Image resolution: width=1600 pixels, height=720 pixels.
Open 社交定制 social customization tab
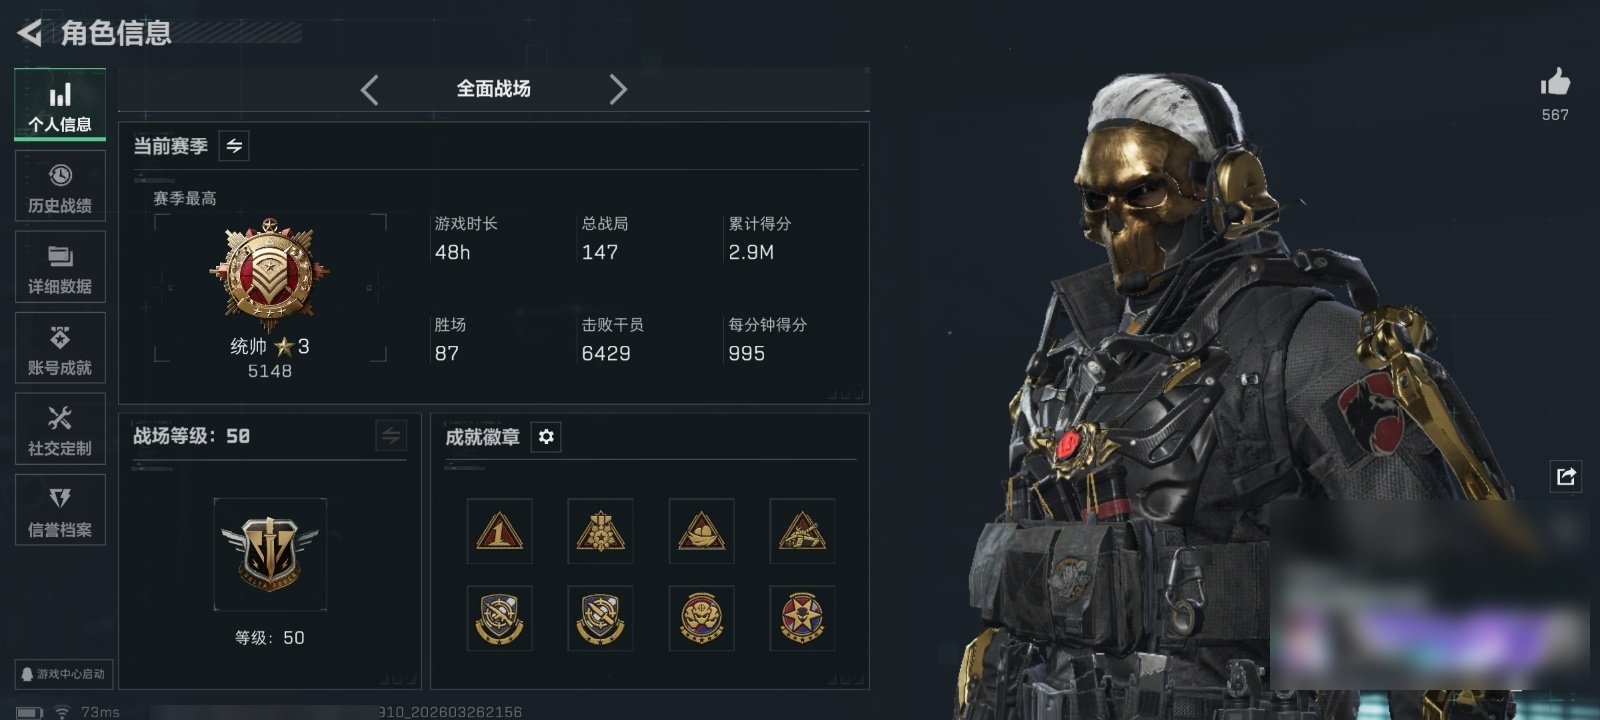[60, 429]
